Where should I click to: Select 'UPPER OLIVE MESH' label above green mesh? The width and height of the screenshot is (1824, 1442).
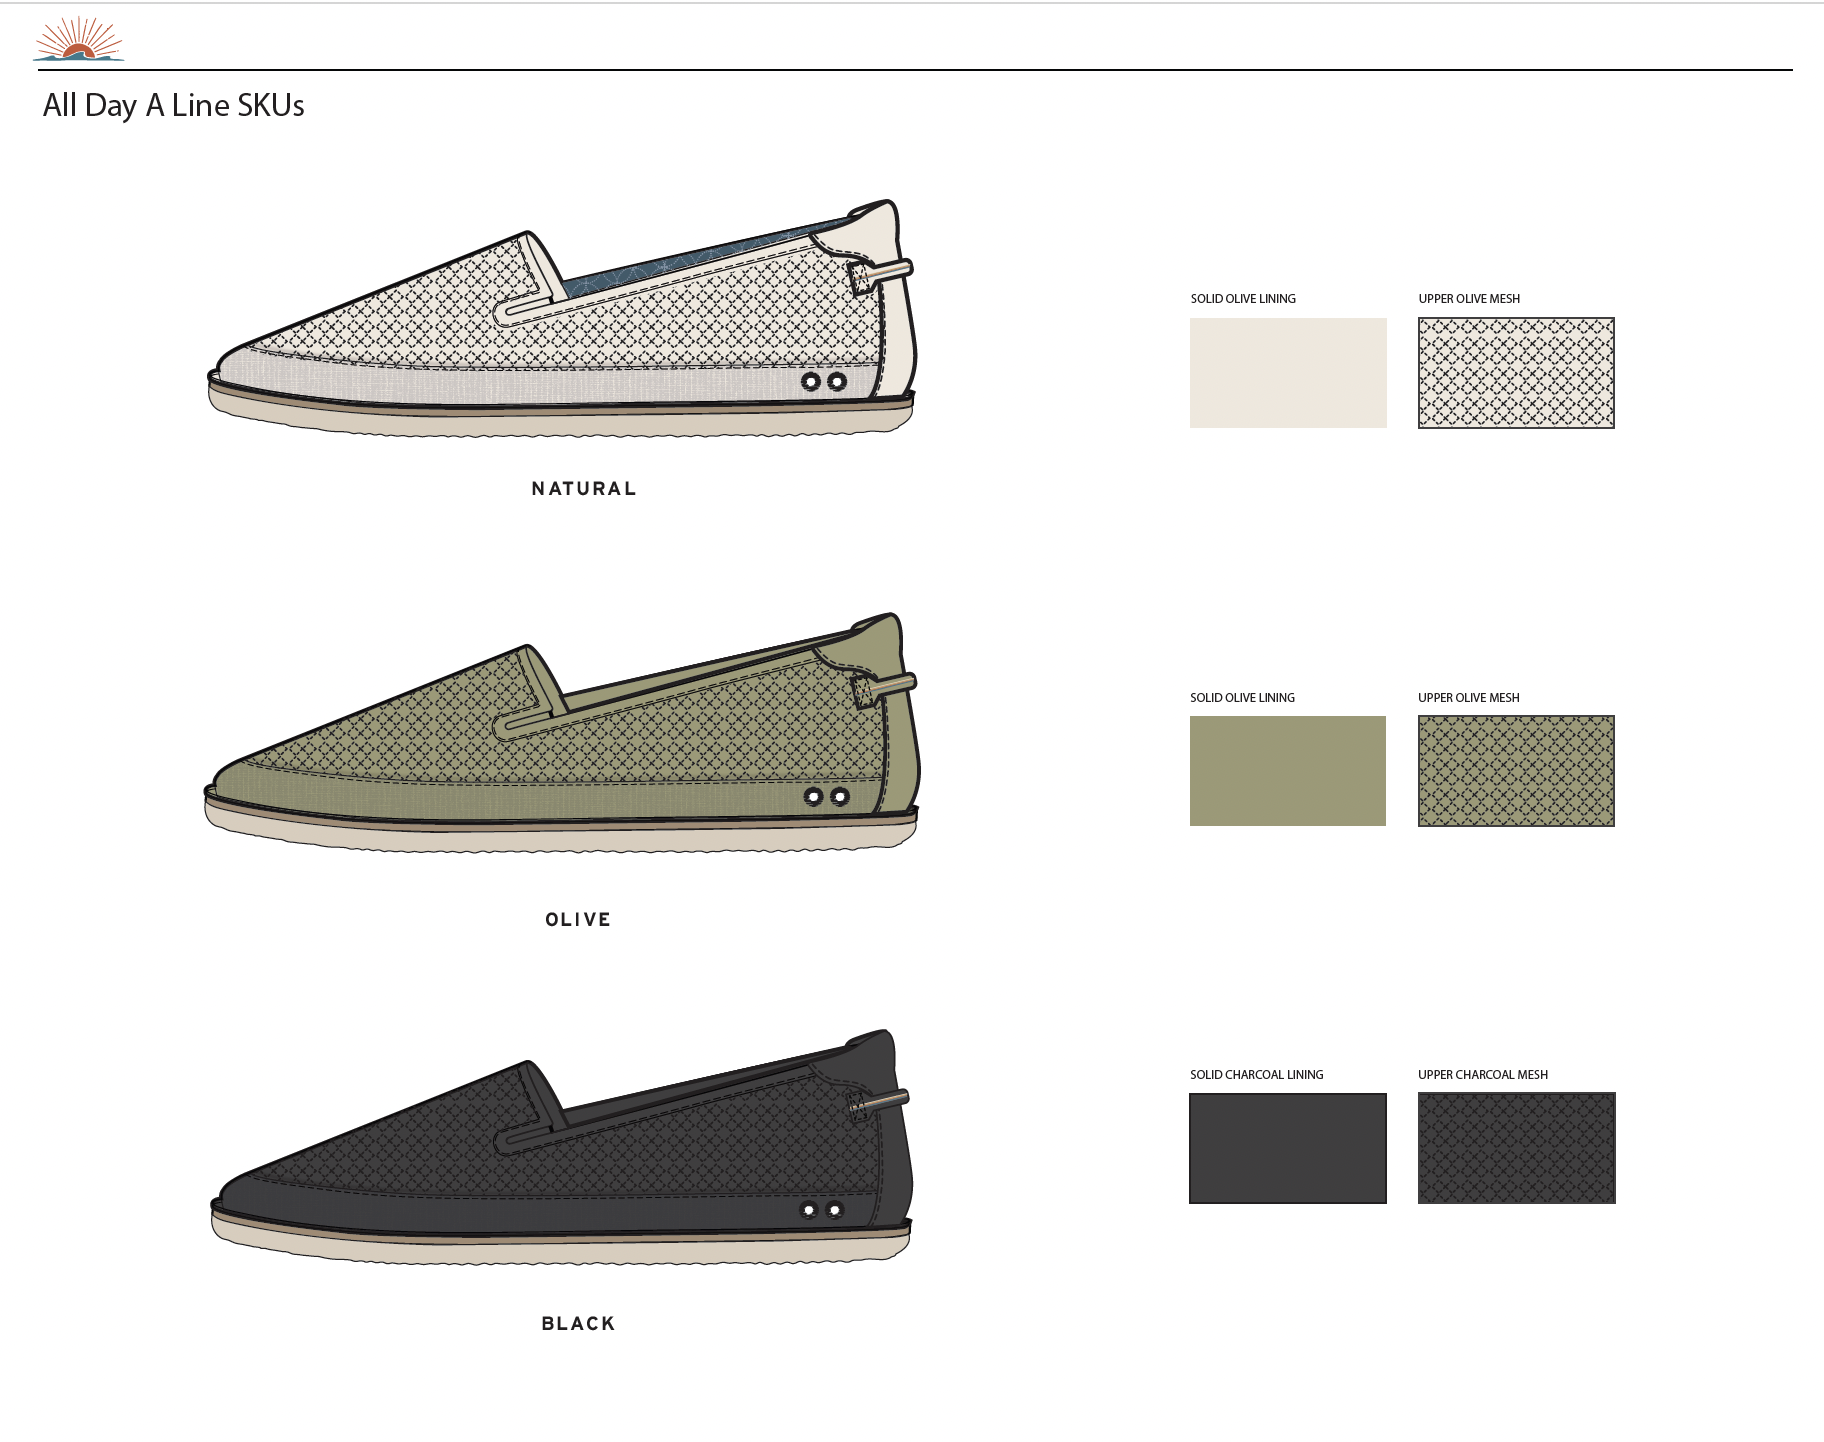click(1468, 698)
